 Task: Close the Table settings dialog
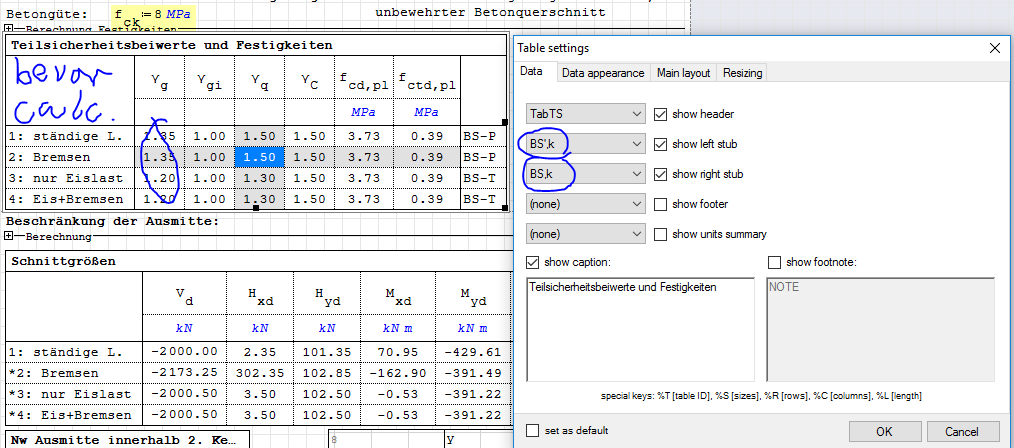tap(994, 48)
